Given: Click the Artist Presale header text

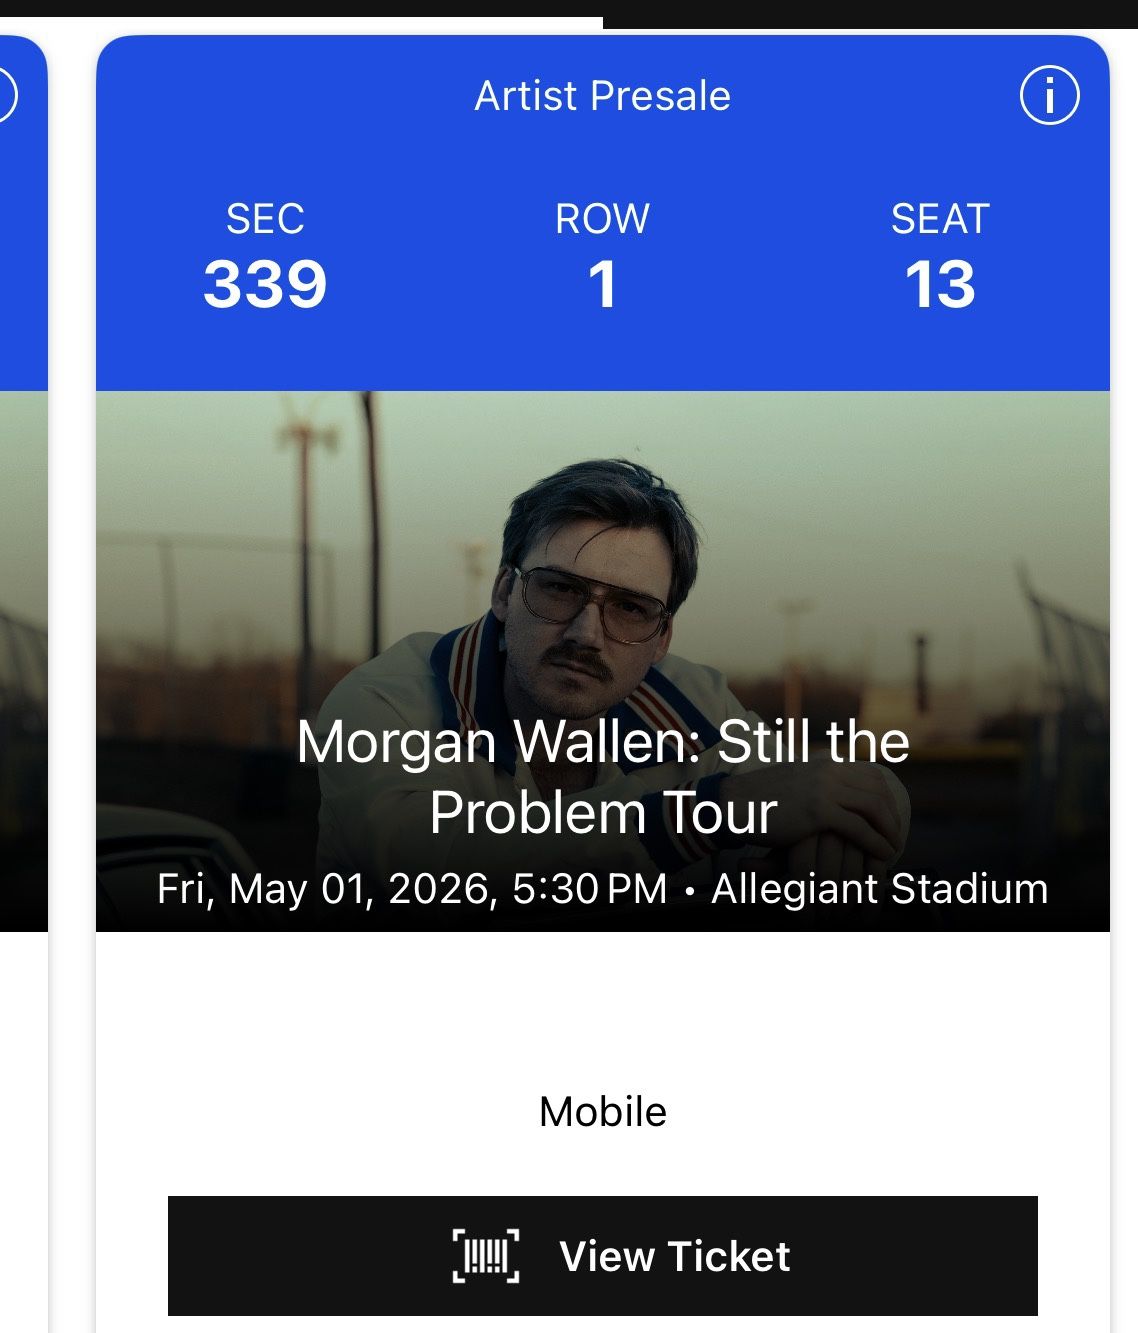Looking at the screenshot, I should tap(602, 96).
